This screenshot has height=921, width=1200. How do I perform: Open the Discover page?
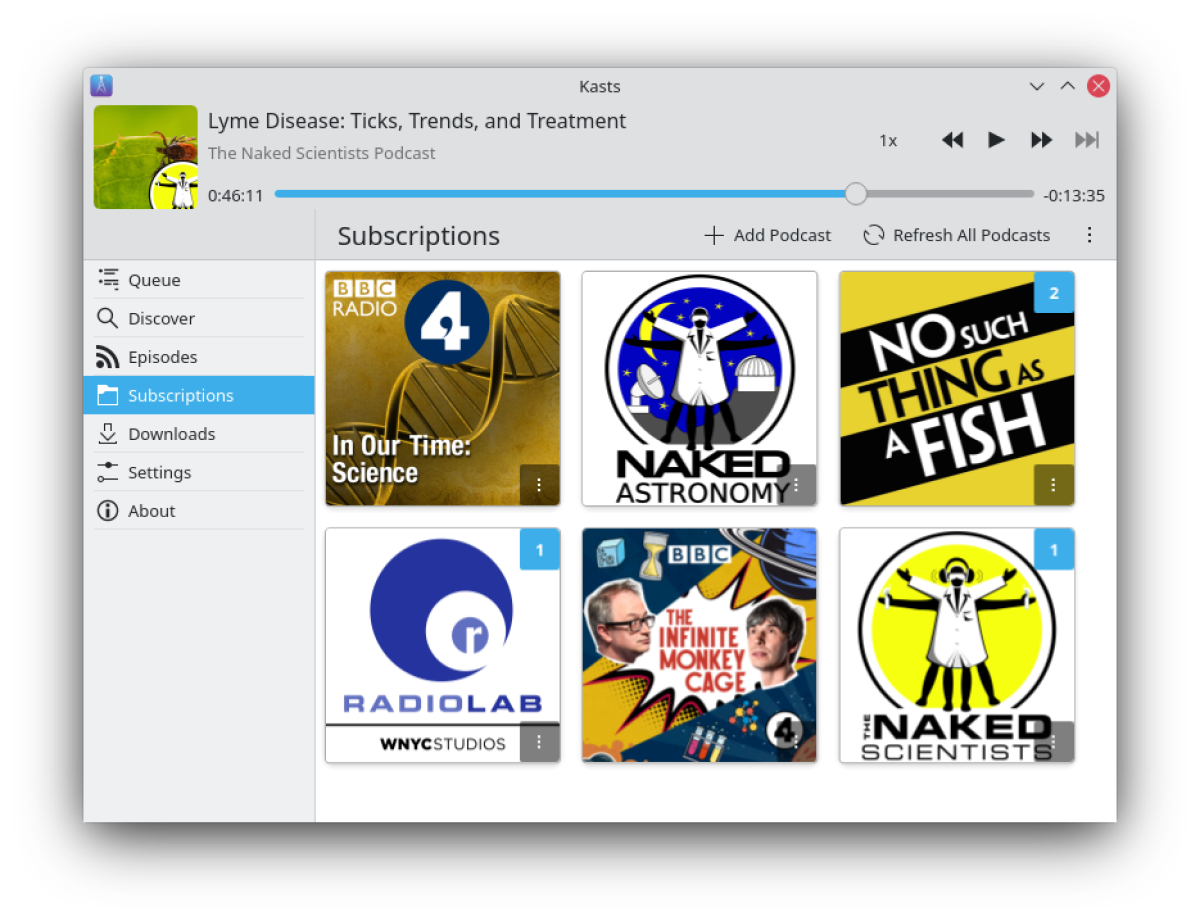pyautogui.click(x=199, y=318)
